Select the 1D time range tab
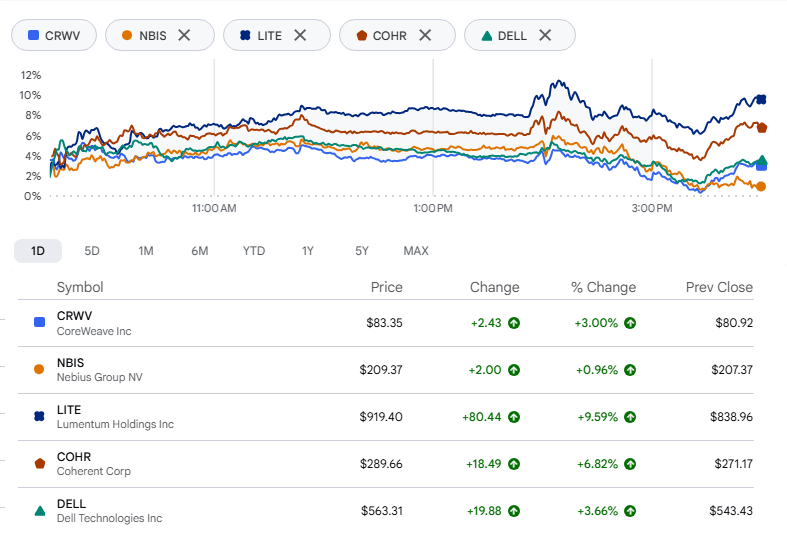 [x=38, y=251]
